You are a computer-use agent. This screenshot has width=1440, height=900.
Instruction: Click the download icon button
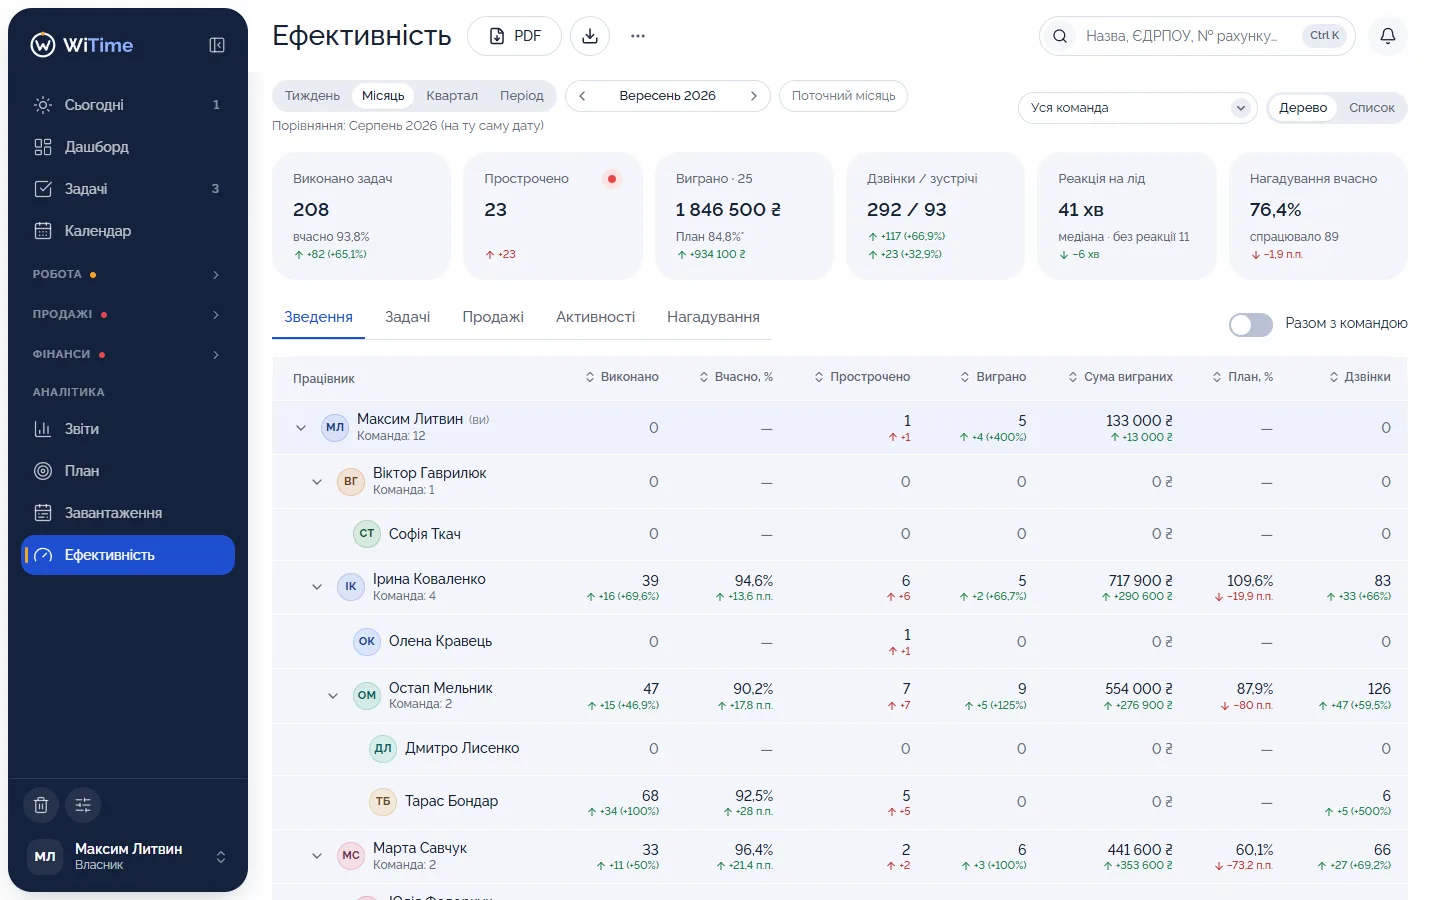point(590,36)
